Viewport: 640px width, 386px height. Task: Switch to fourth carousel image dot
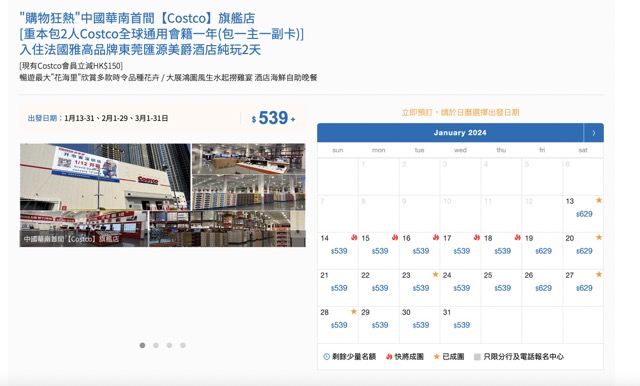pos(183,345)
